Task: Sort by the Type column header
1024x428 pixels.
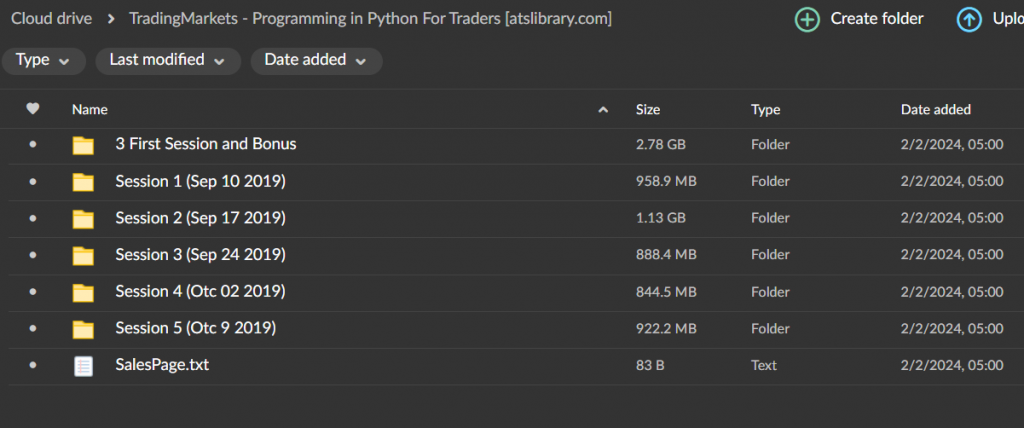Action: (x=765, y=110)
